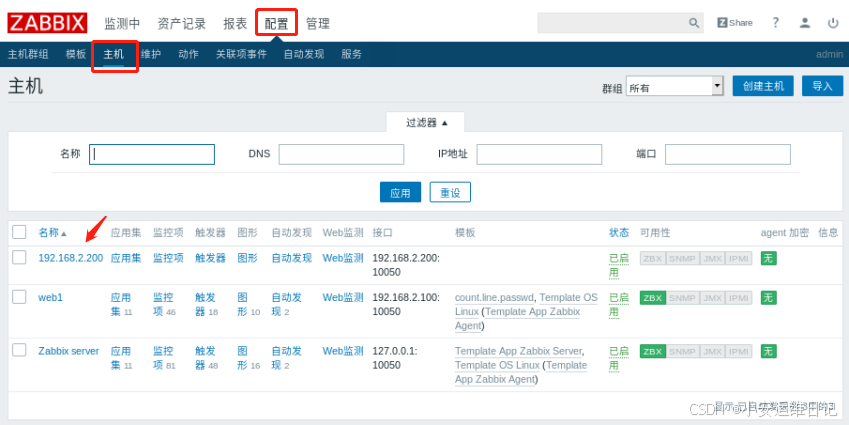The image size is (849, 425).
Task: Open host web1 link
Action: (50, 298)
